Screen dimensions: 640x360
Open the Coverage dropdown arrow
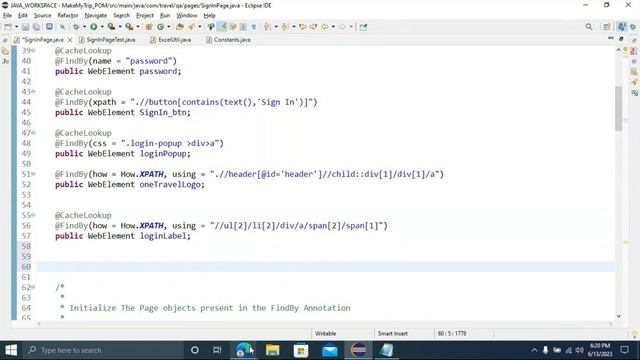120,27
